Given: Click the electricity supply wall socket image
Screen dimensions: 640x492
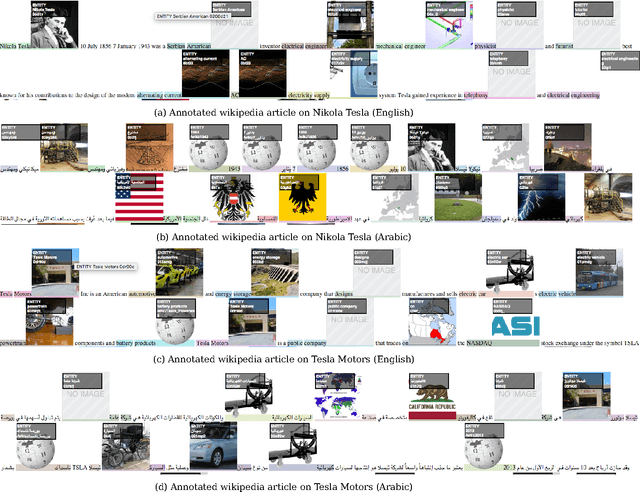Looking at the screenshot, I should (x=353, y=73).
